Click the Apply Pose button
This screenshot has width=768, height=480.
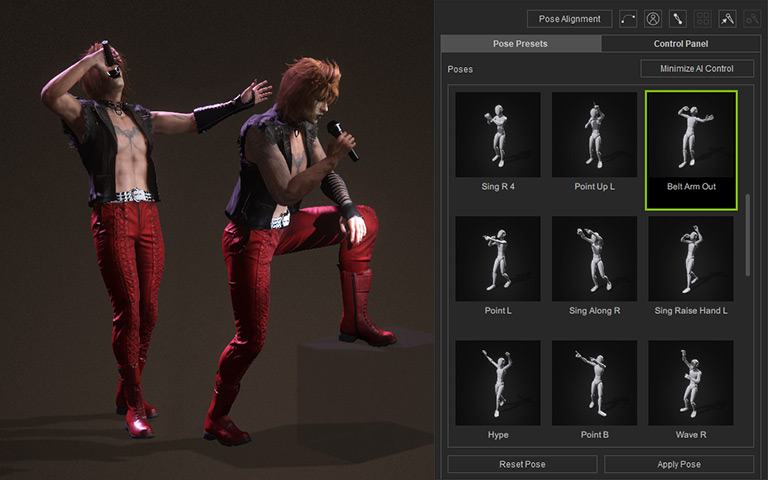(679, 464)
